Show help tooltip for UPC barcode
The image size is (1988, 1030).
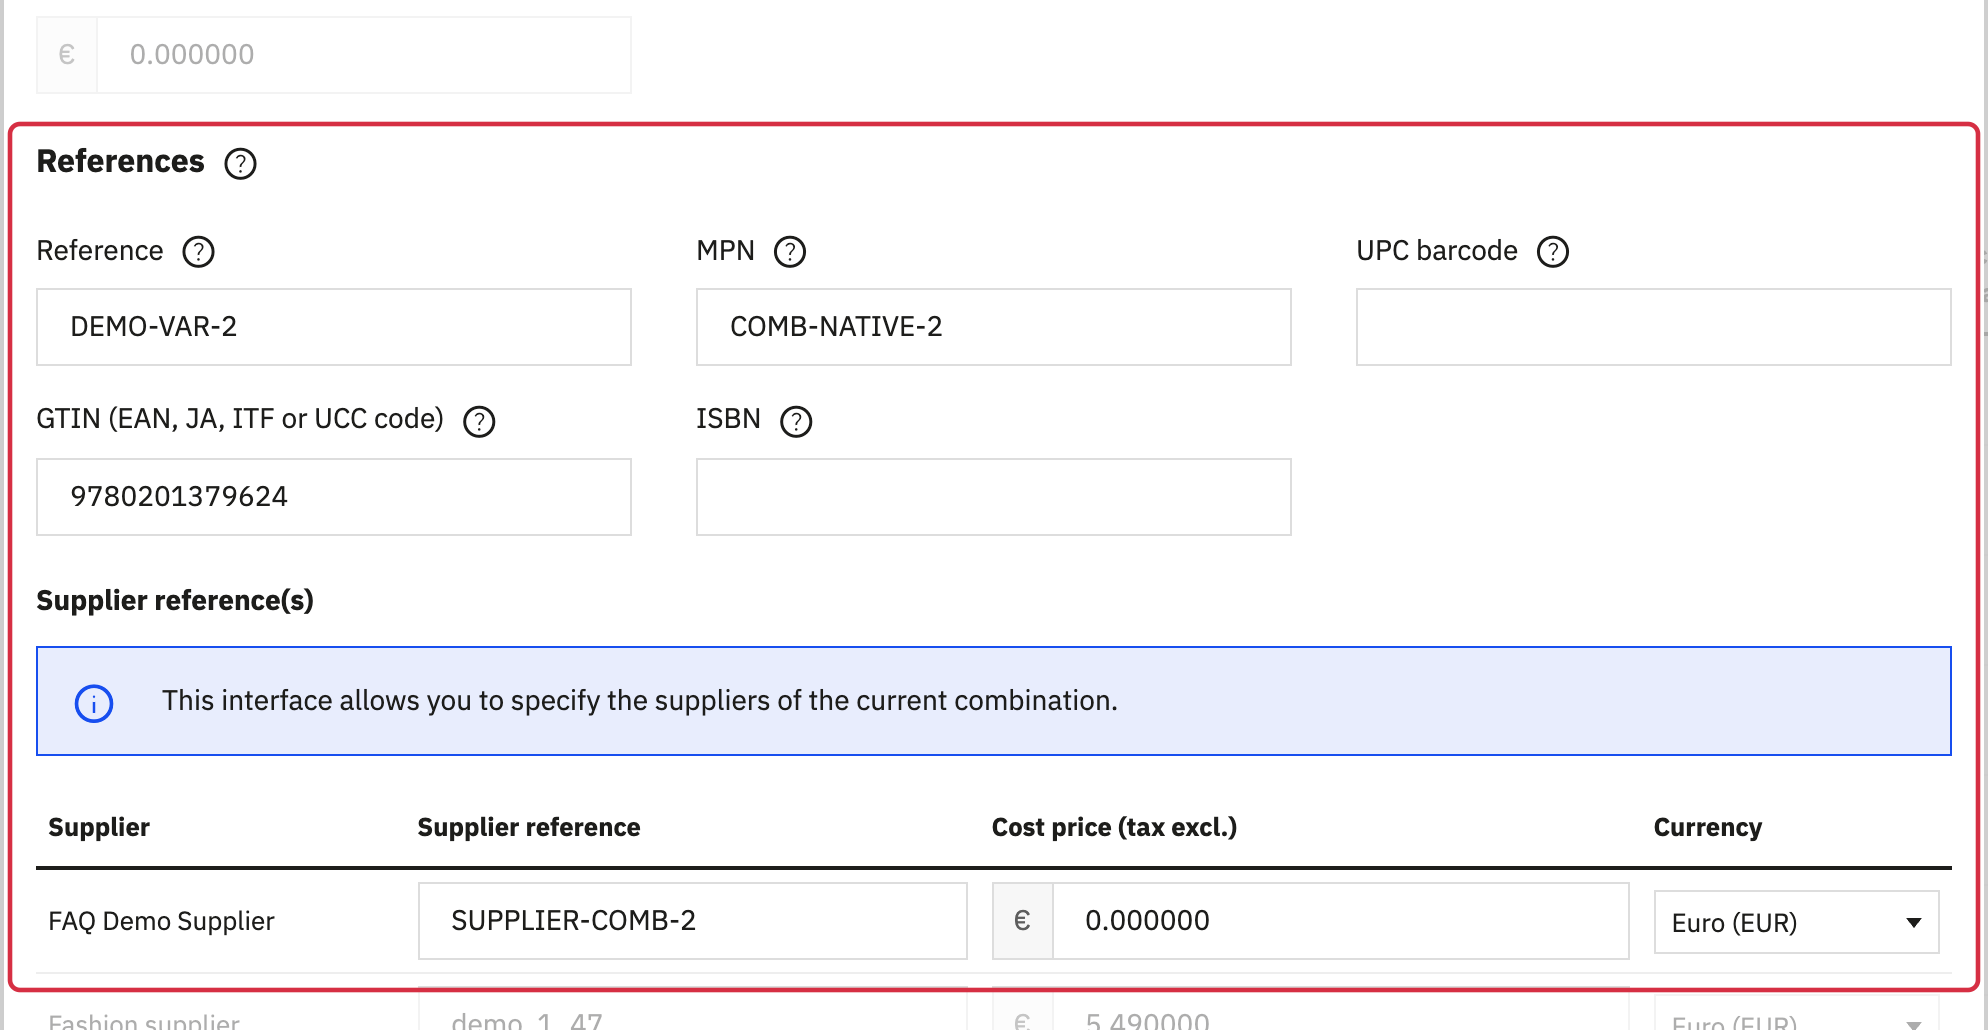pyautogui.click(x=1553, y=252)
